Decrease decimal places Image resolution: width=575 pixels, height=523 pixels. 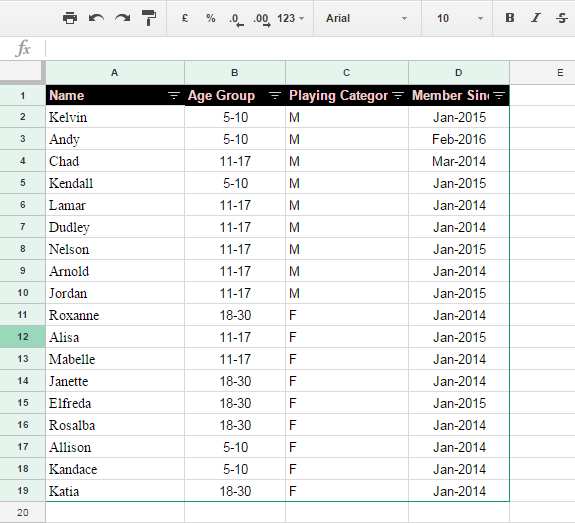[236, 19]
